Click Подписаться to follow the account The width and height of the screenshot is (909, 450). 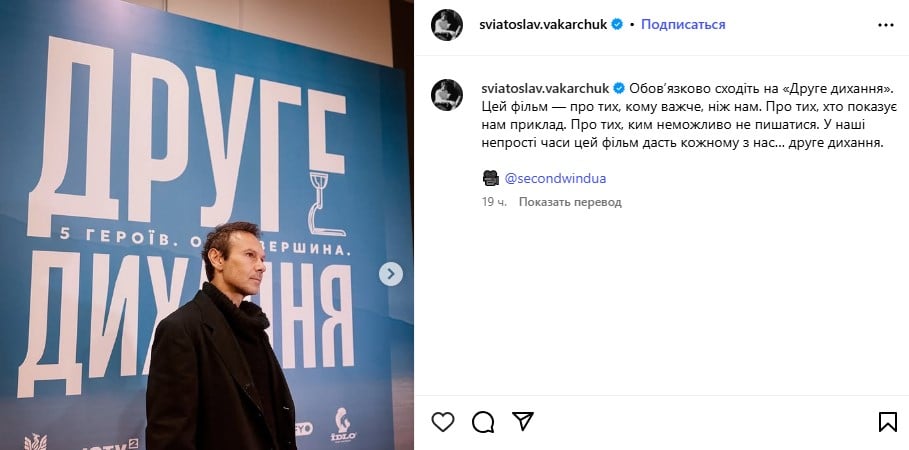683,24
